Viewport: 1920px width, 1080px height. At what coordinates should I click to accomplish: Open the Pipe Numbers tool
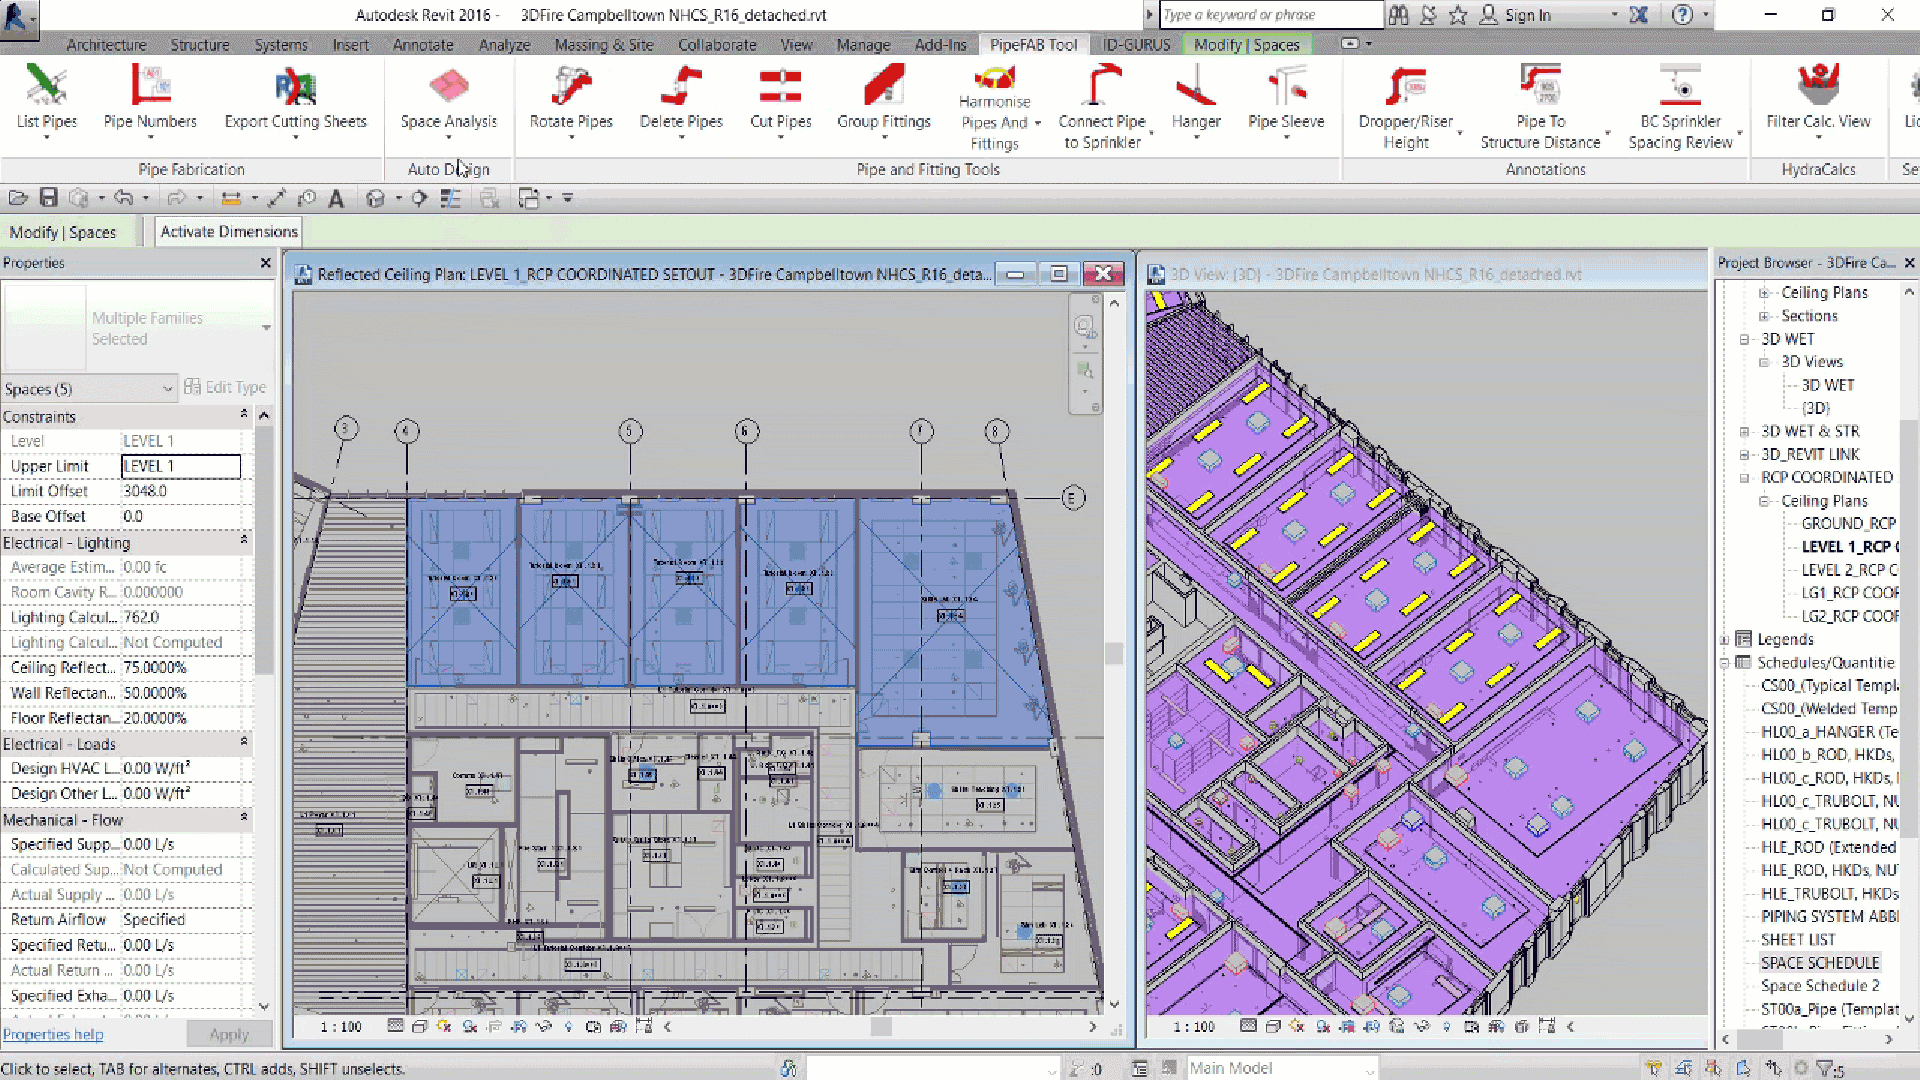150,98
